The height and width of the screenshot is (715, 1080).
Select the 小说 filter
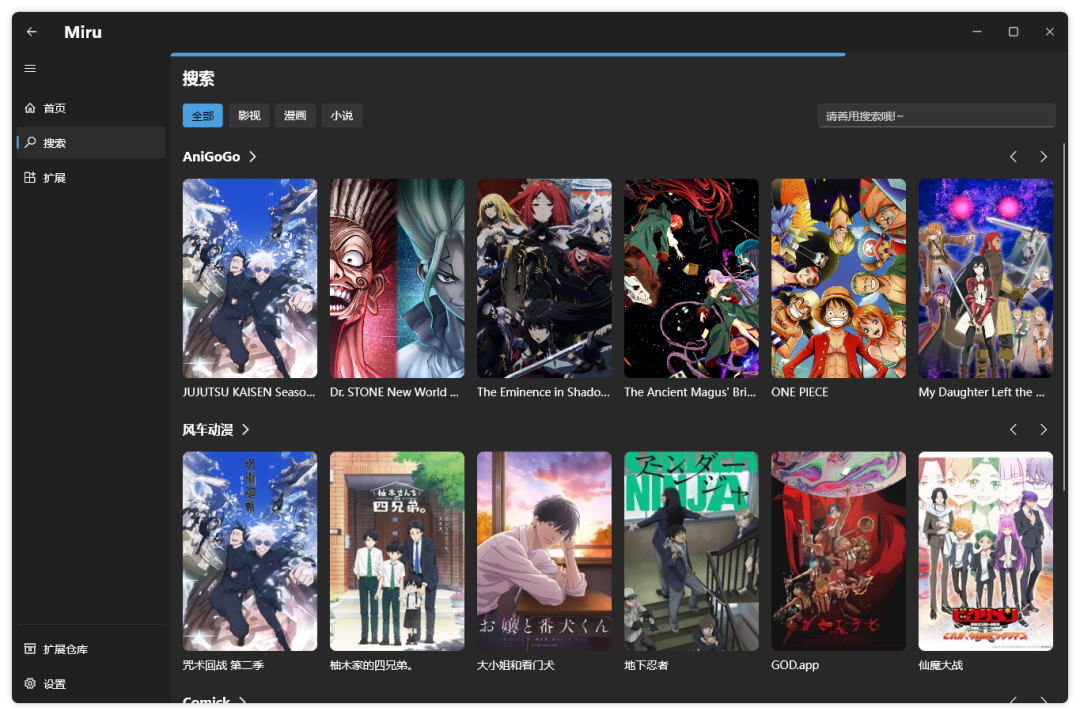tap(342, 116)
